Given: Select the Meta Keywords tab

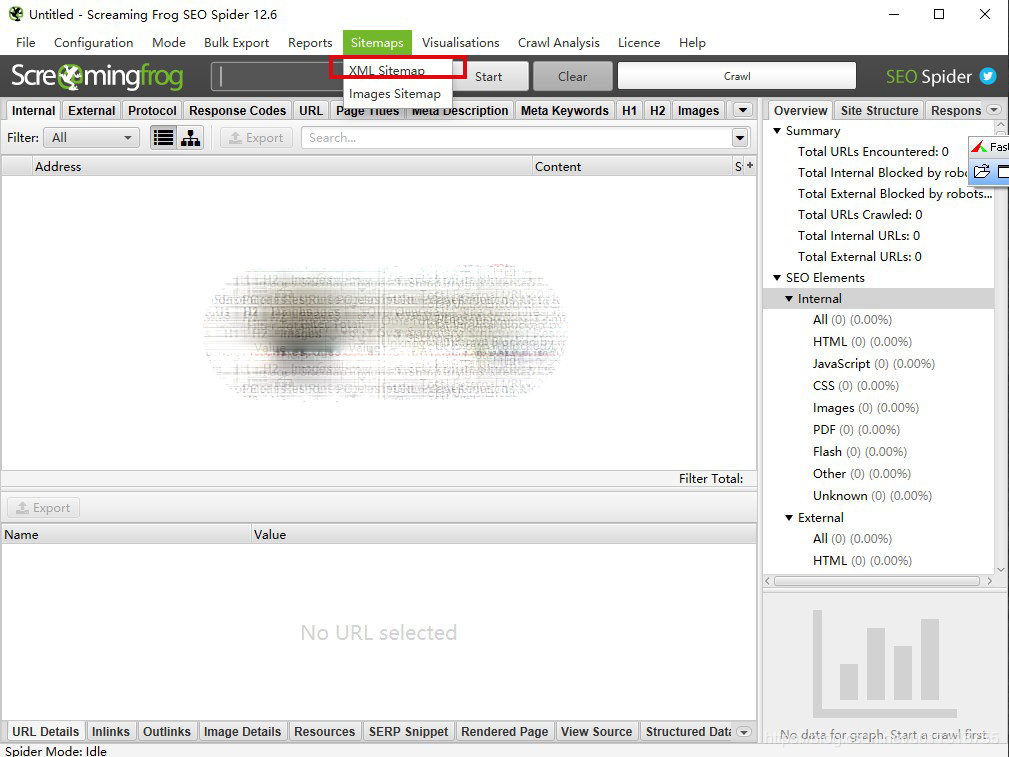Looking at the screenshot, I should coord(564,111).
